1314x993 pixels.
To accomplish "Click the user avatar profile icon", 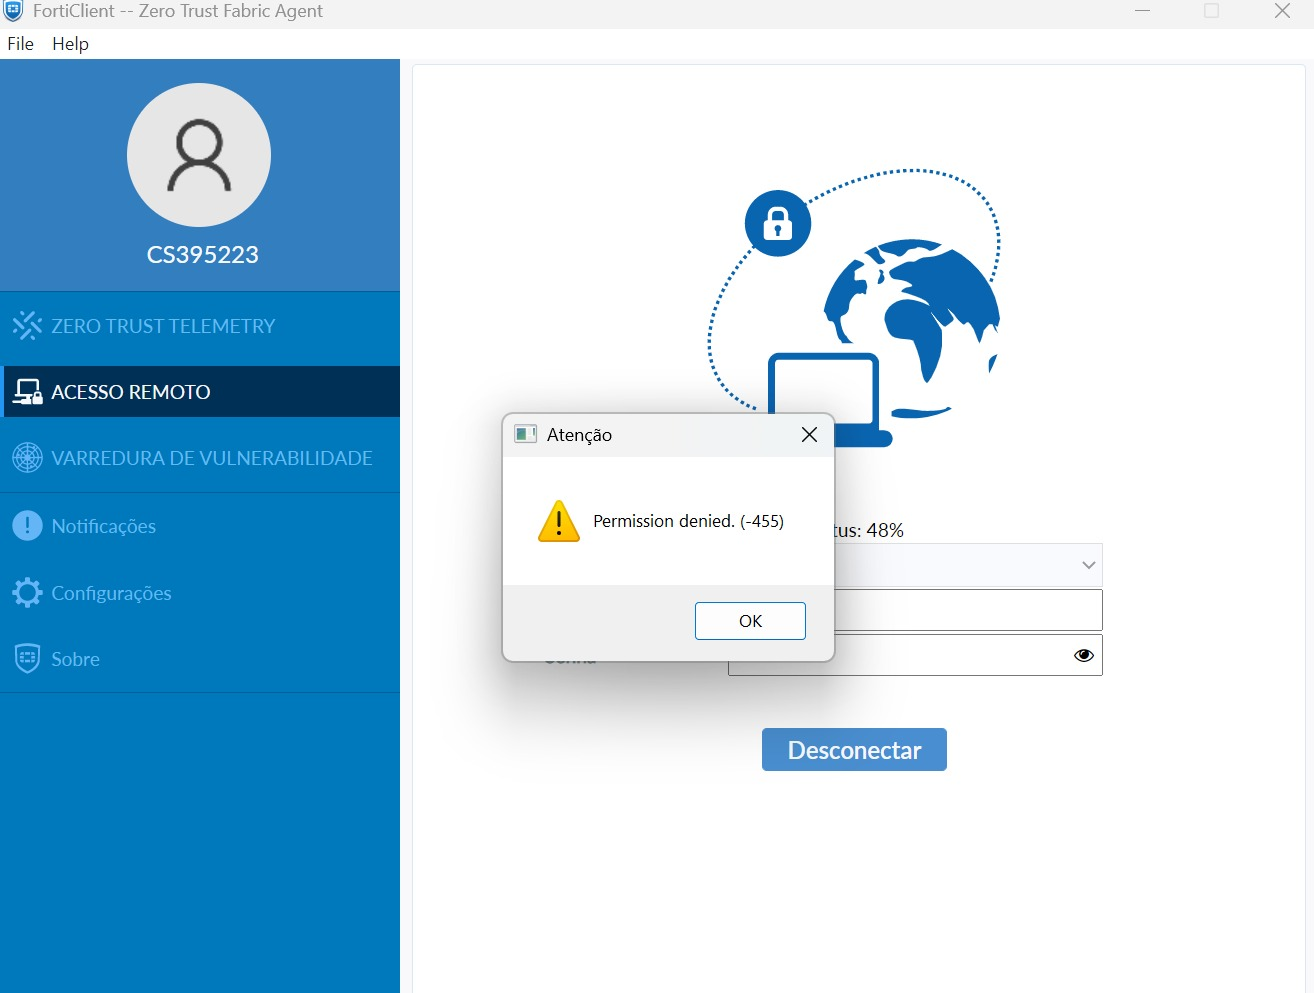I will pos(199,155).
